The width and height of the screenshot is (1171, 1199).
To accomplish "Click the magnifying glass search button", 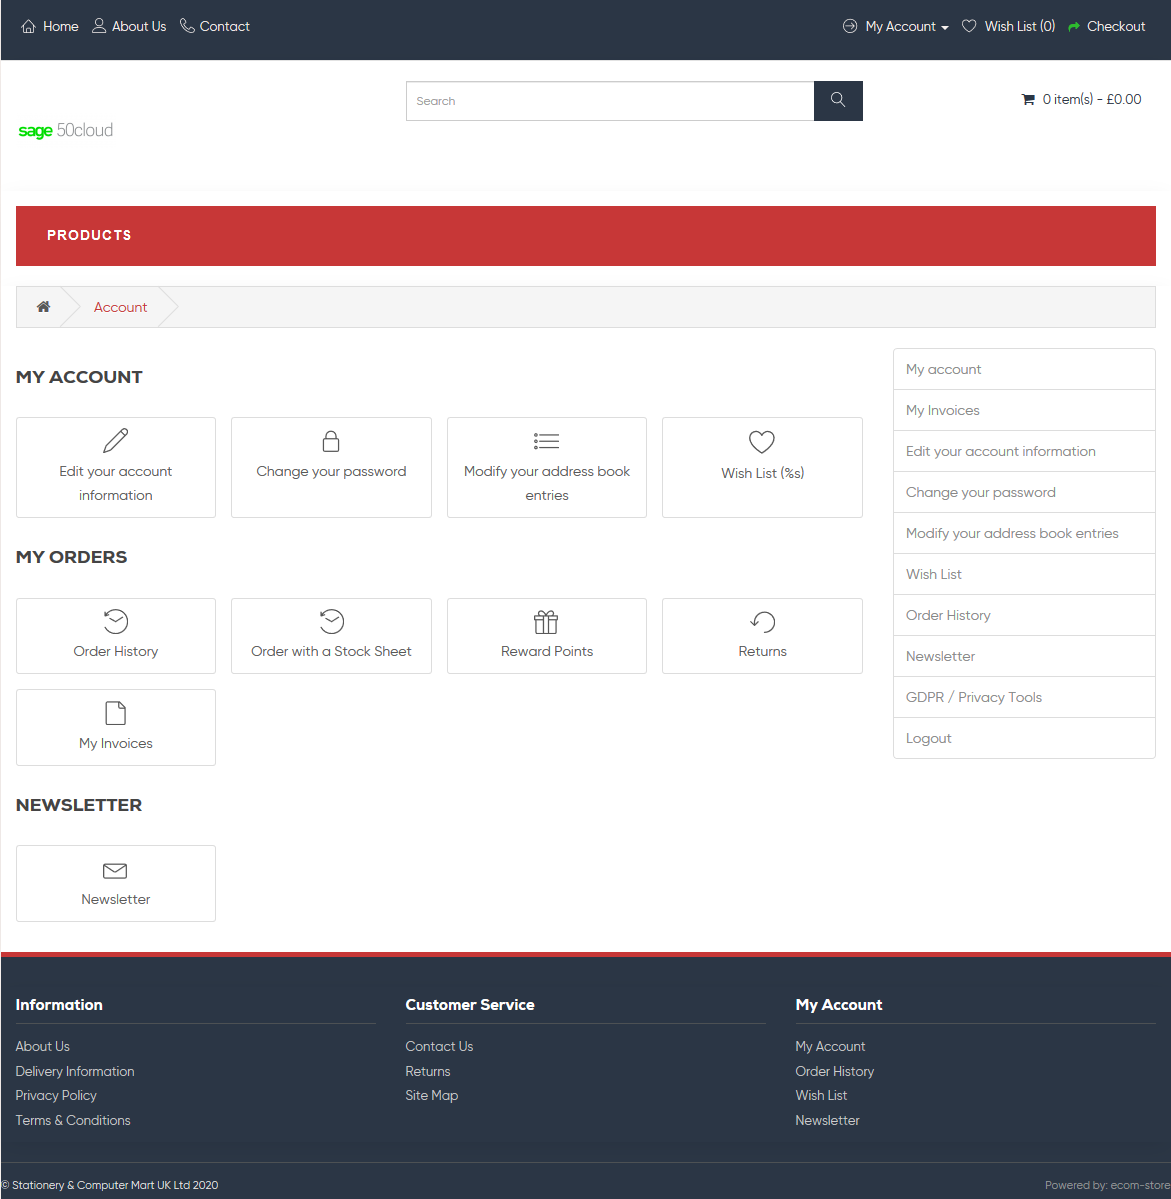I will click(838, 101).
